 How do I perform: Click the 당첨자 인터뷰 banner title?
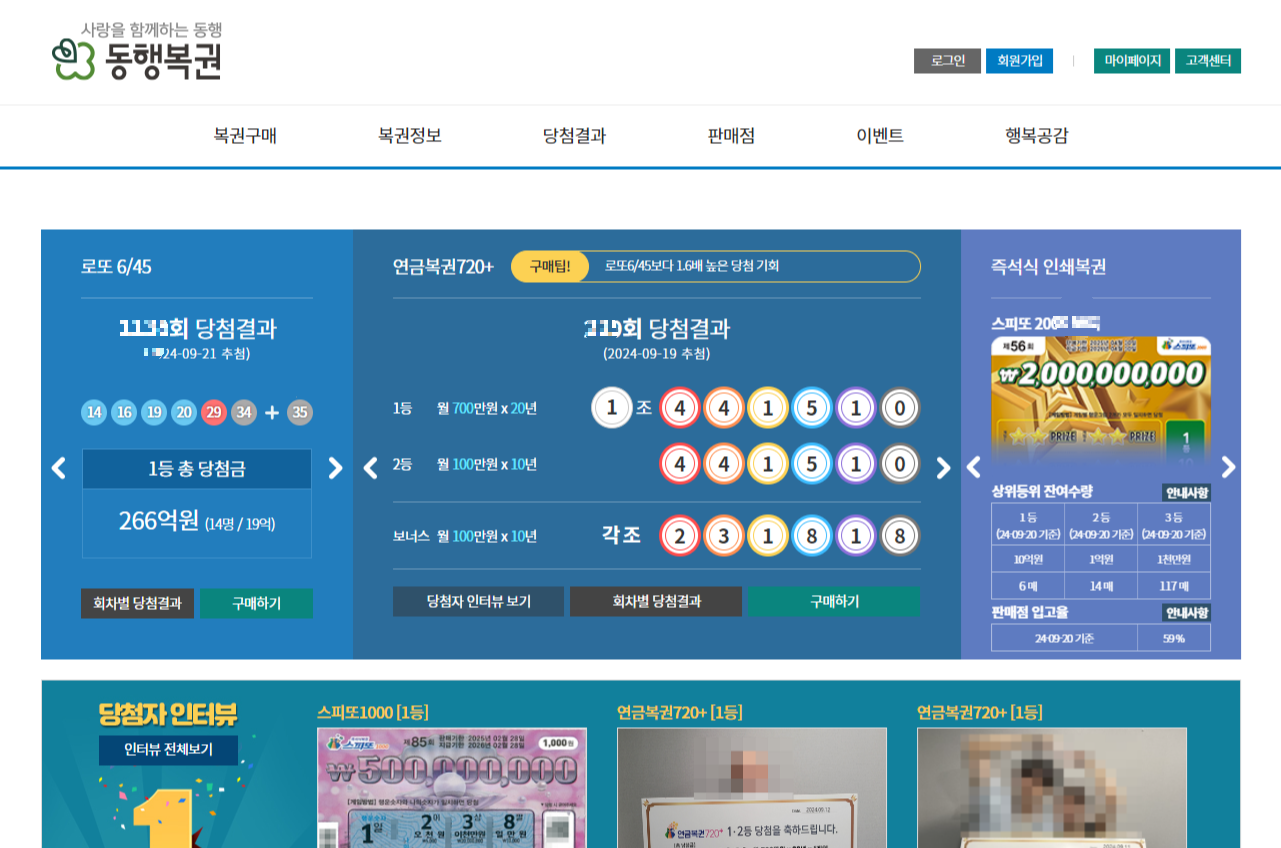pos(168,714)
